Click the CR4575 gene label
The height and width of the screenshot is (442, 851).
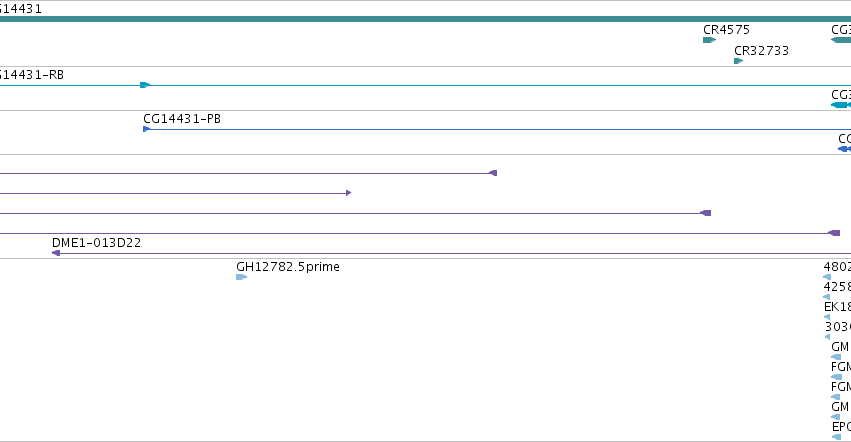[x=726, y=30]
